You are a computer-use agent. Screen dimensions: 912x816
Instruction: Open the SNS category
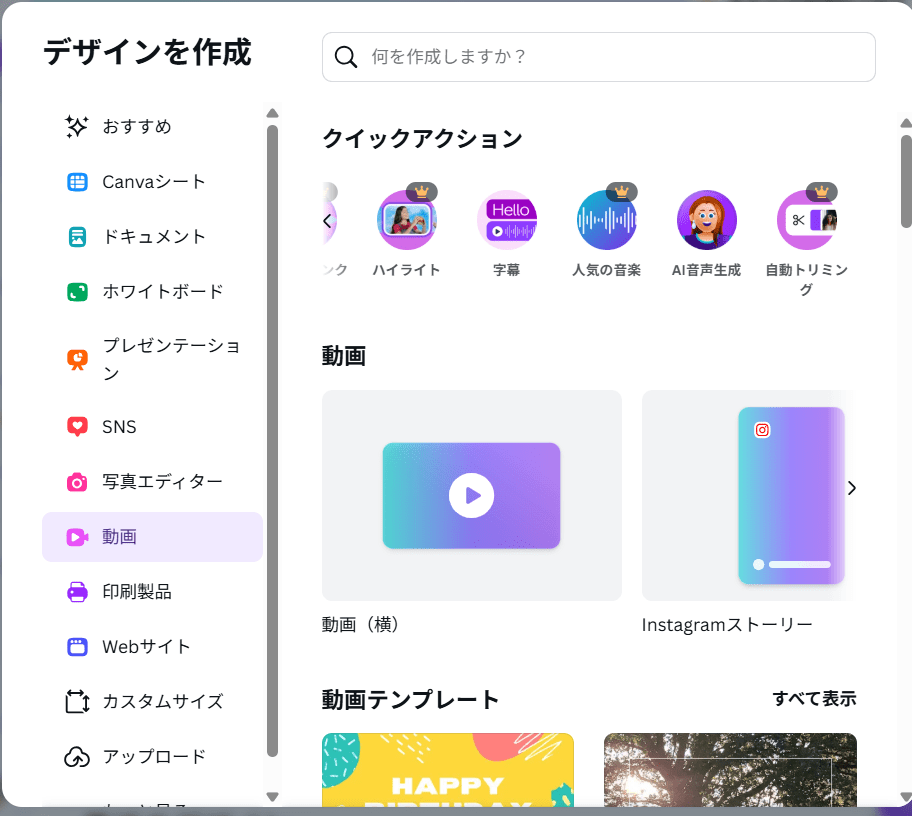click(152, 426)
